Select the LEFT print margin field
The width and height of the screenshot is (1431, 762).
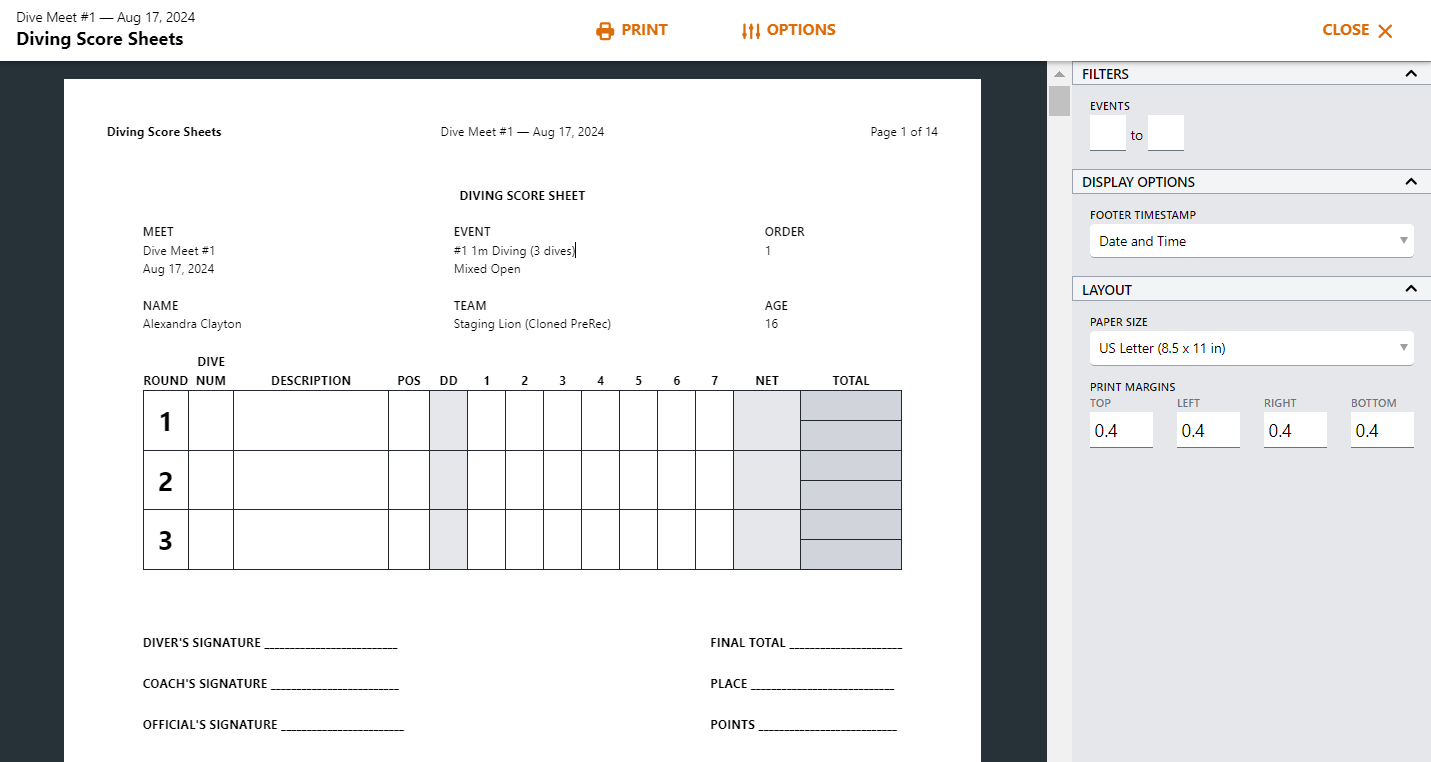pyautogui.click(x=1208, y=428)
